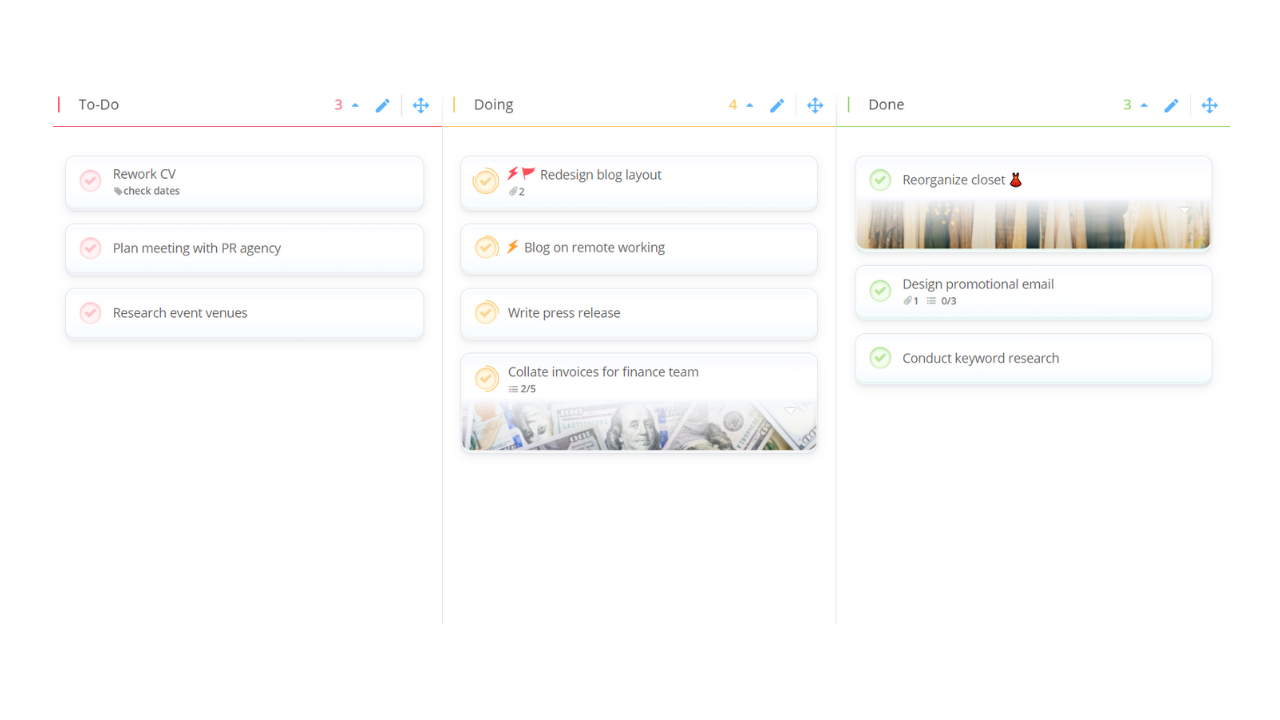Click the 2/5 subtask progress count
Viewport: 1280px width, 720px height.
coord(528,389)
